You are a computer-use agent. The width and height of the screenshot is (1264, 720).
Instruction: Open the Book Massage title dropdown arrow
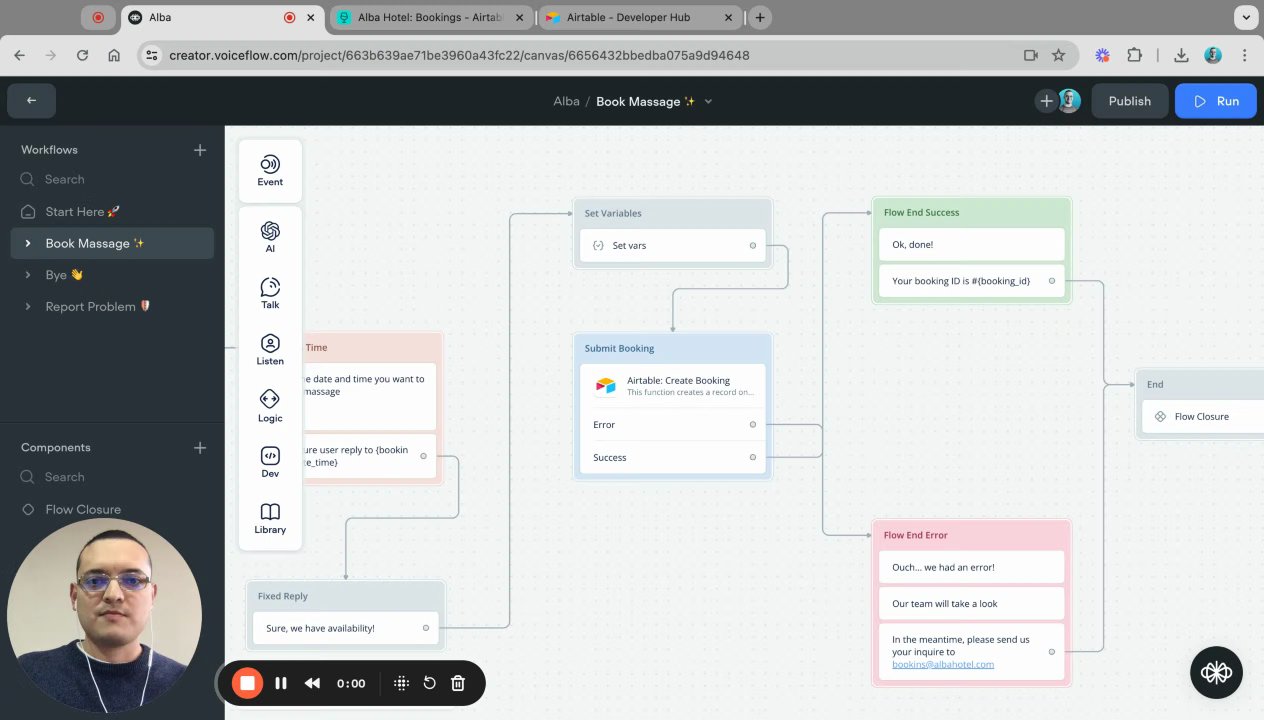point(709,102)
